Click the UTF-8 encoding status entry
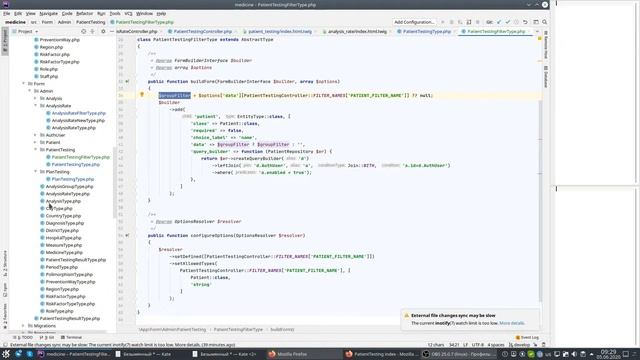The image size is (640, 360). [478, 345]
